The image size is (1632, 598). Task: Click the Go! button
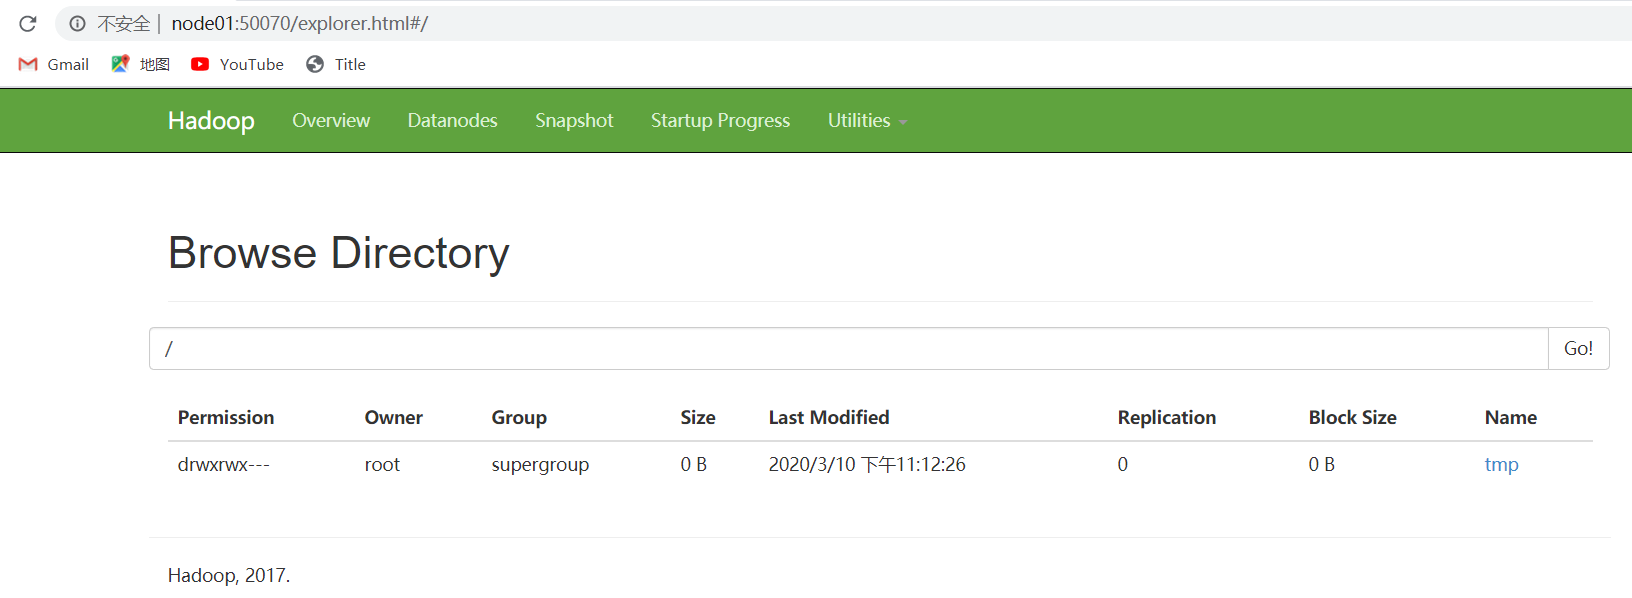[x=1578, y=348]
